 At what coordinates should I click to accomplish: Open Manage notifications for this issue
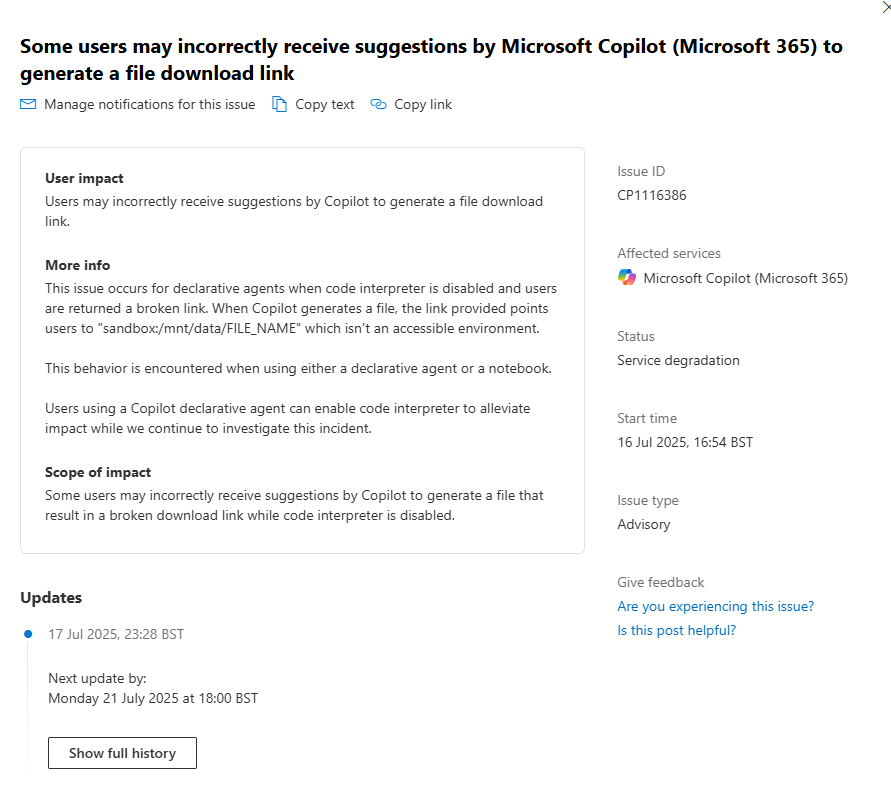[149, 105]
